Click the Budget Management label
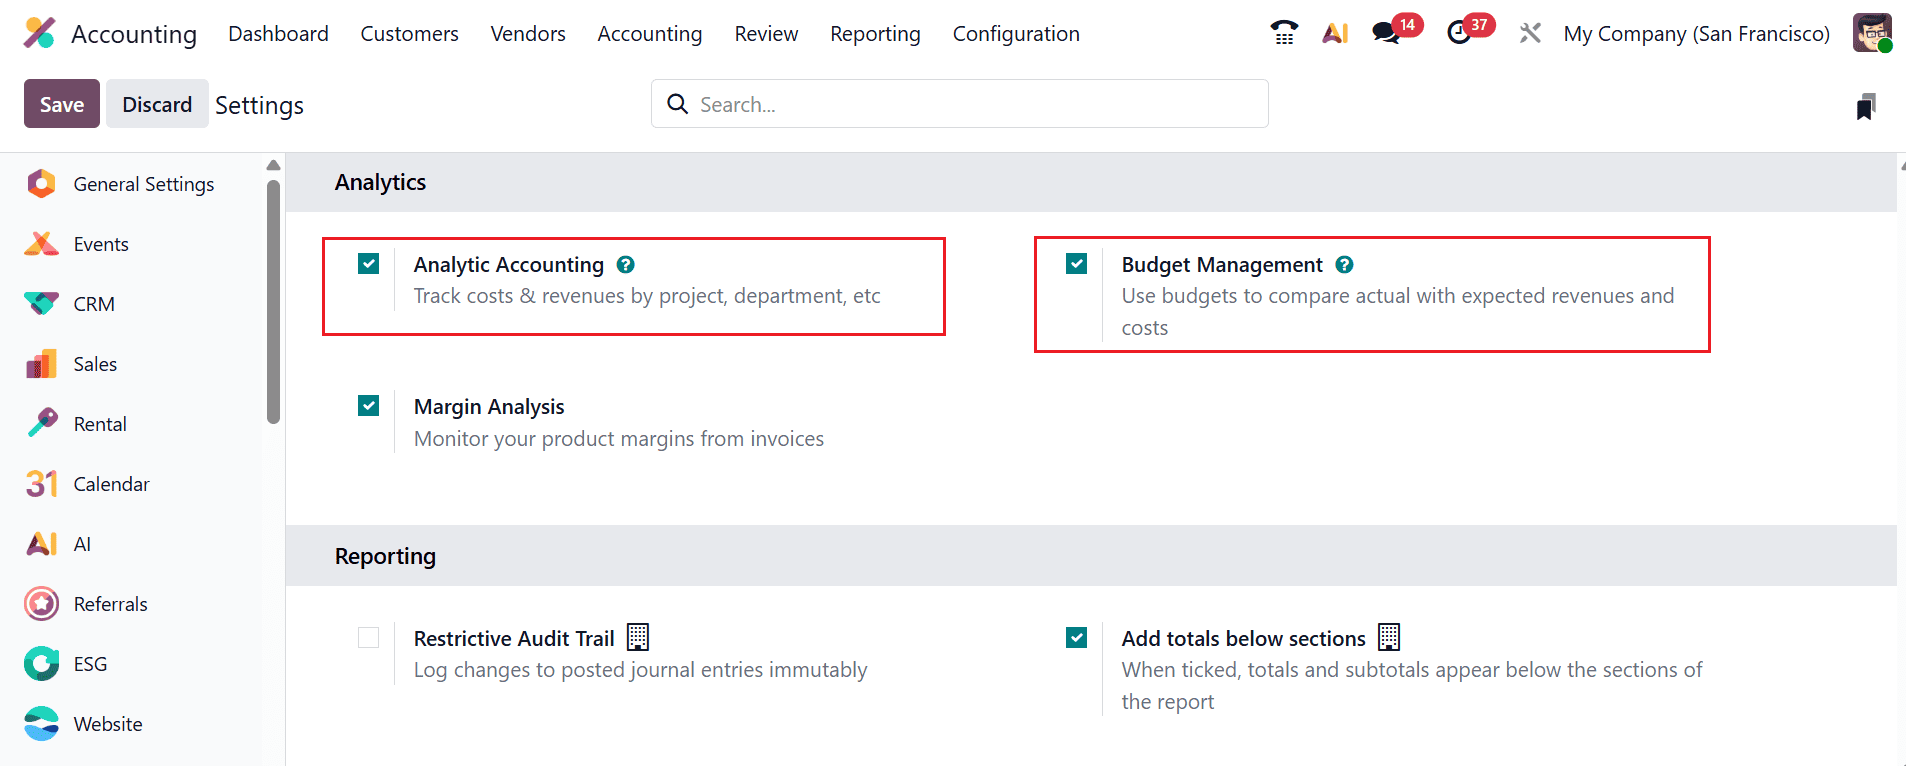 pos(1222,265)
